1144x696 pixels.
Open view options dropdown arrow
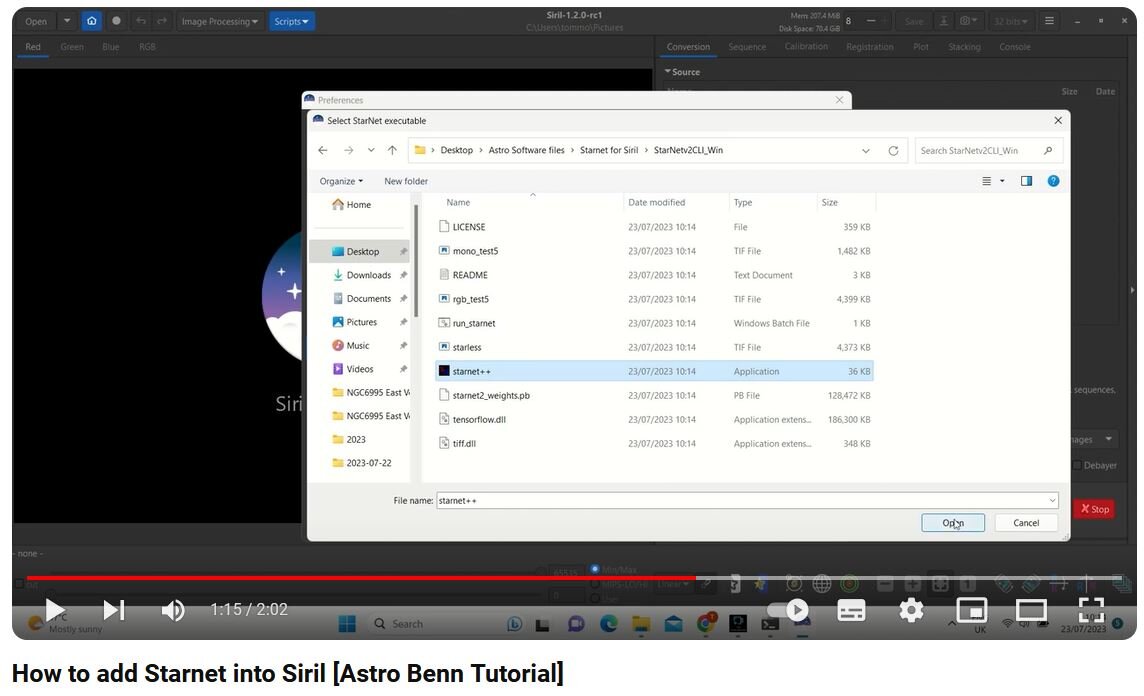pos(1002,181)
